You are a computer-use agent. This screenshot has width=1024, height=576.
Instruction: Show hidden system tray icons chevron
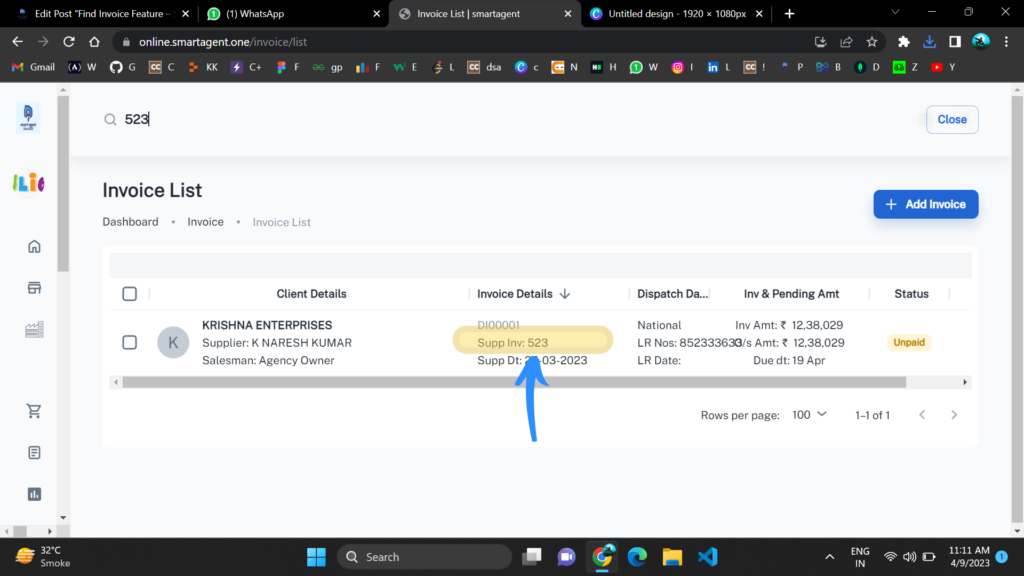(829, 557)
